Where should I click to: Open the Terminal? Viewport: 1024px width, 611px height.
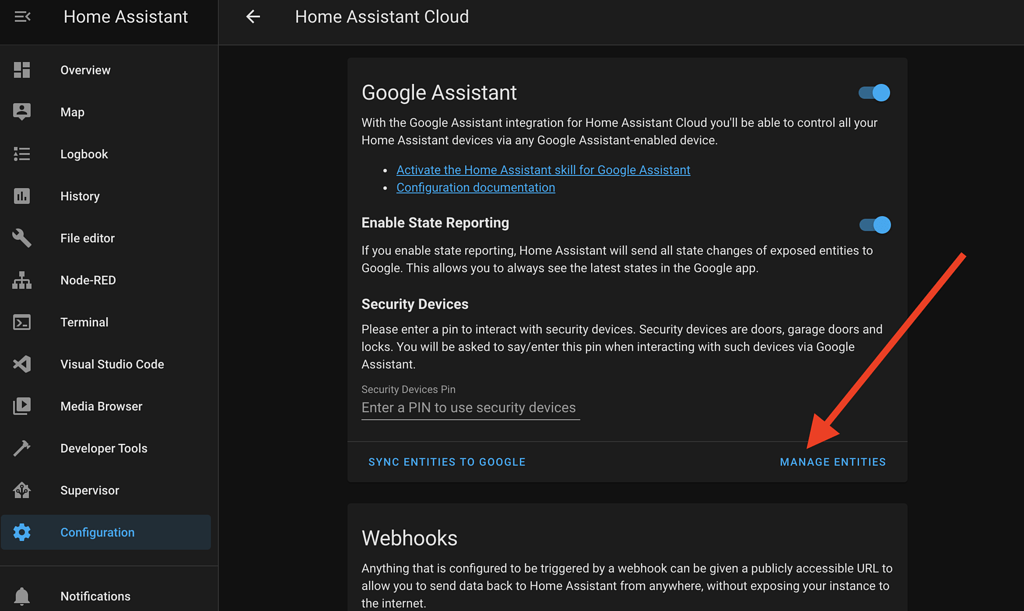coord(83,322)
